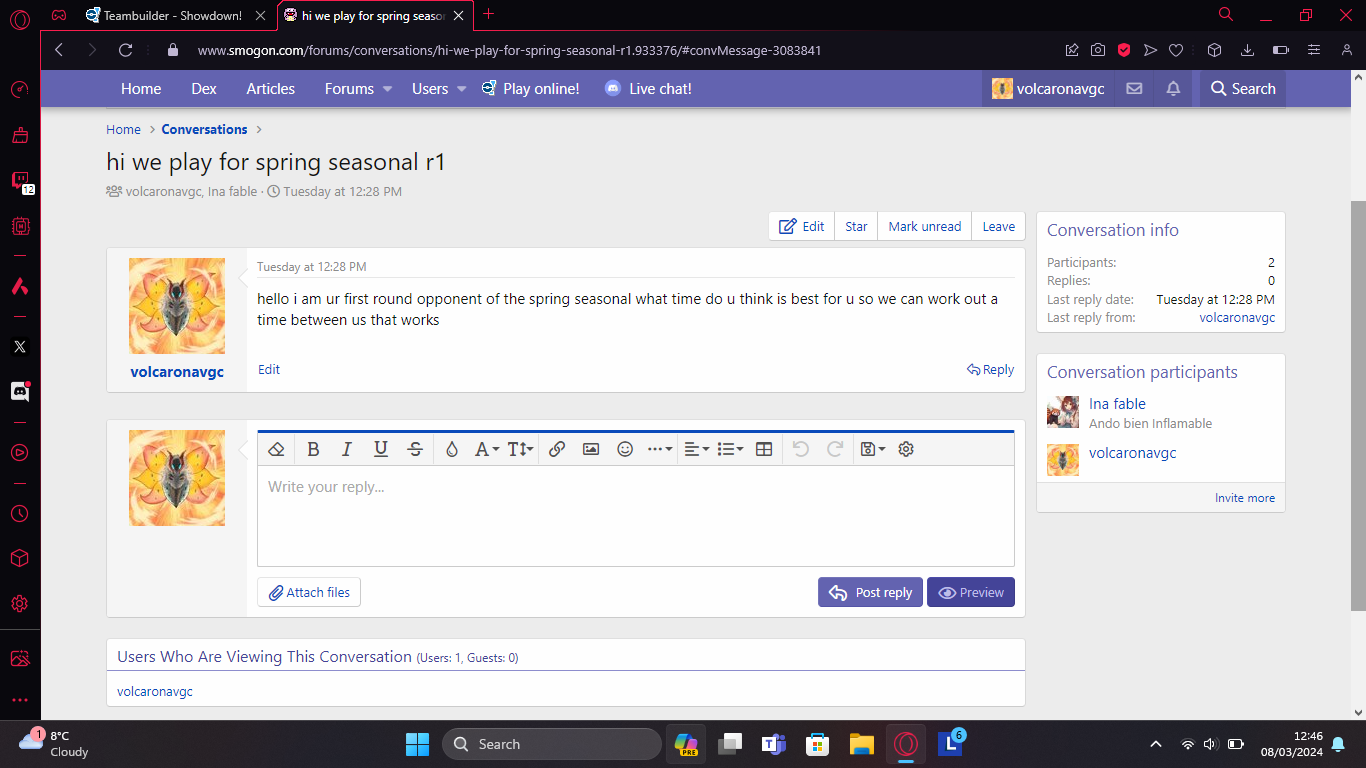Expand the text alignment dropdown
This screenshot has width=1366, height=768.
(696, 450)
